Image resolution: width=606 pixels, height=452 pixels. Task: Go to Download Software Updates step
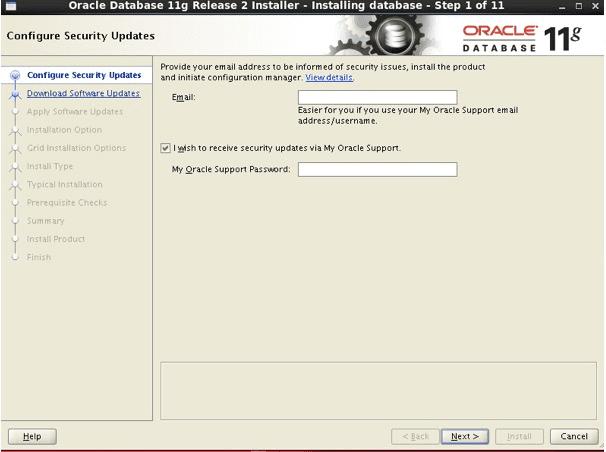pos(83,93)
